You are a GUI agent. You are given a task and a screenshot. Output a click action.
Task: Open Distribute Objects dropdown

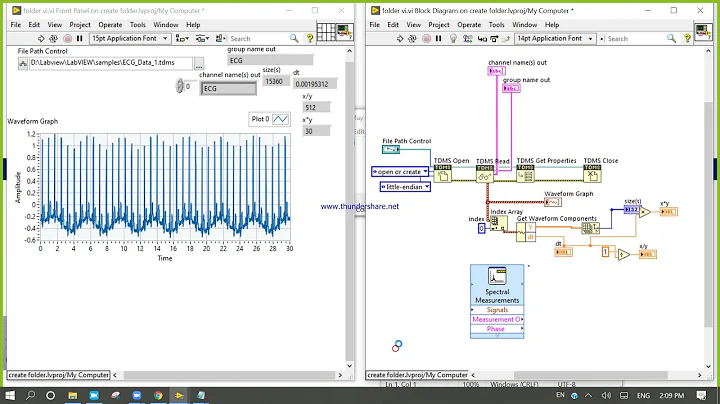point(202,39)
